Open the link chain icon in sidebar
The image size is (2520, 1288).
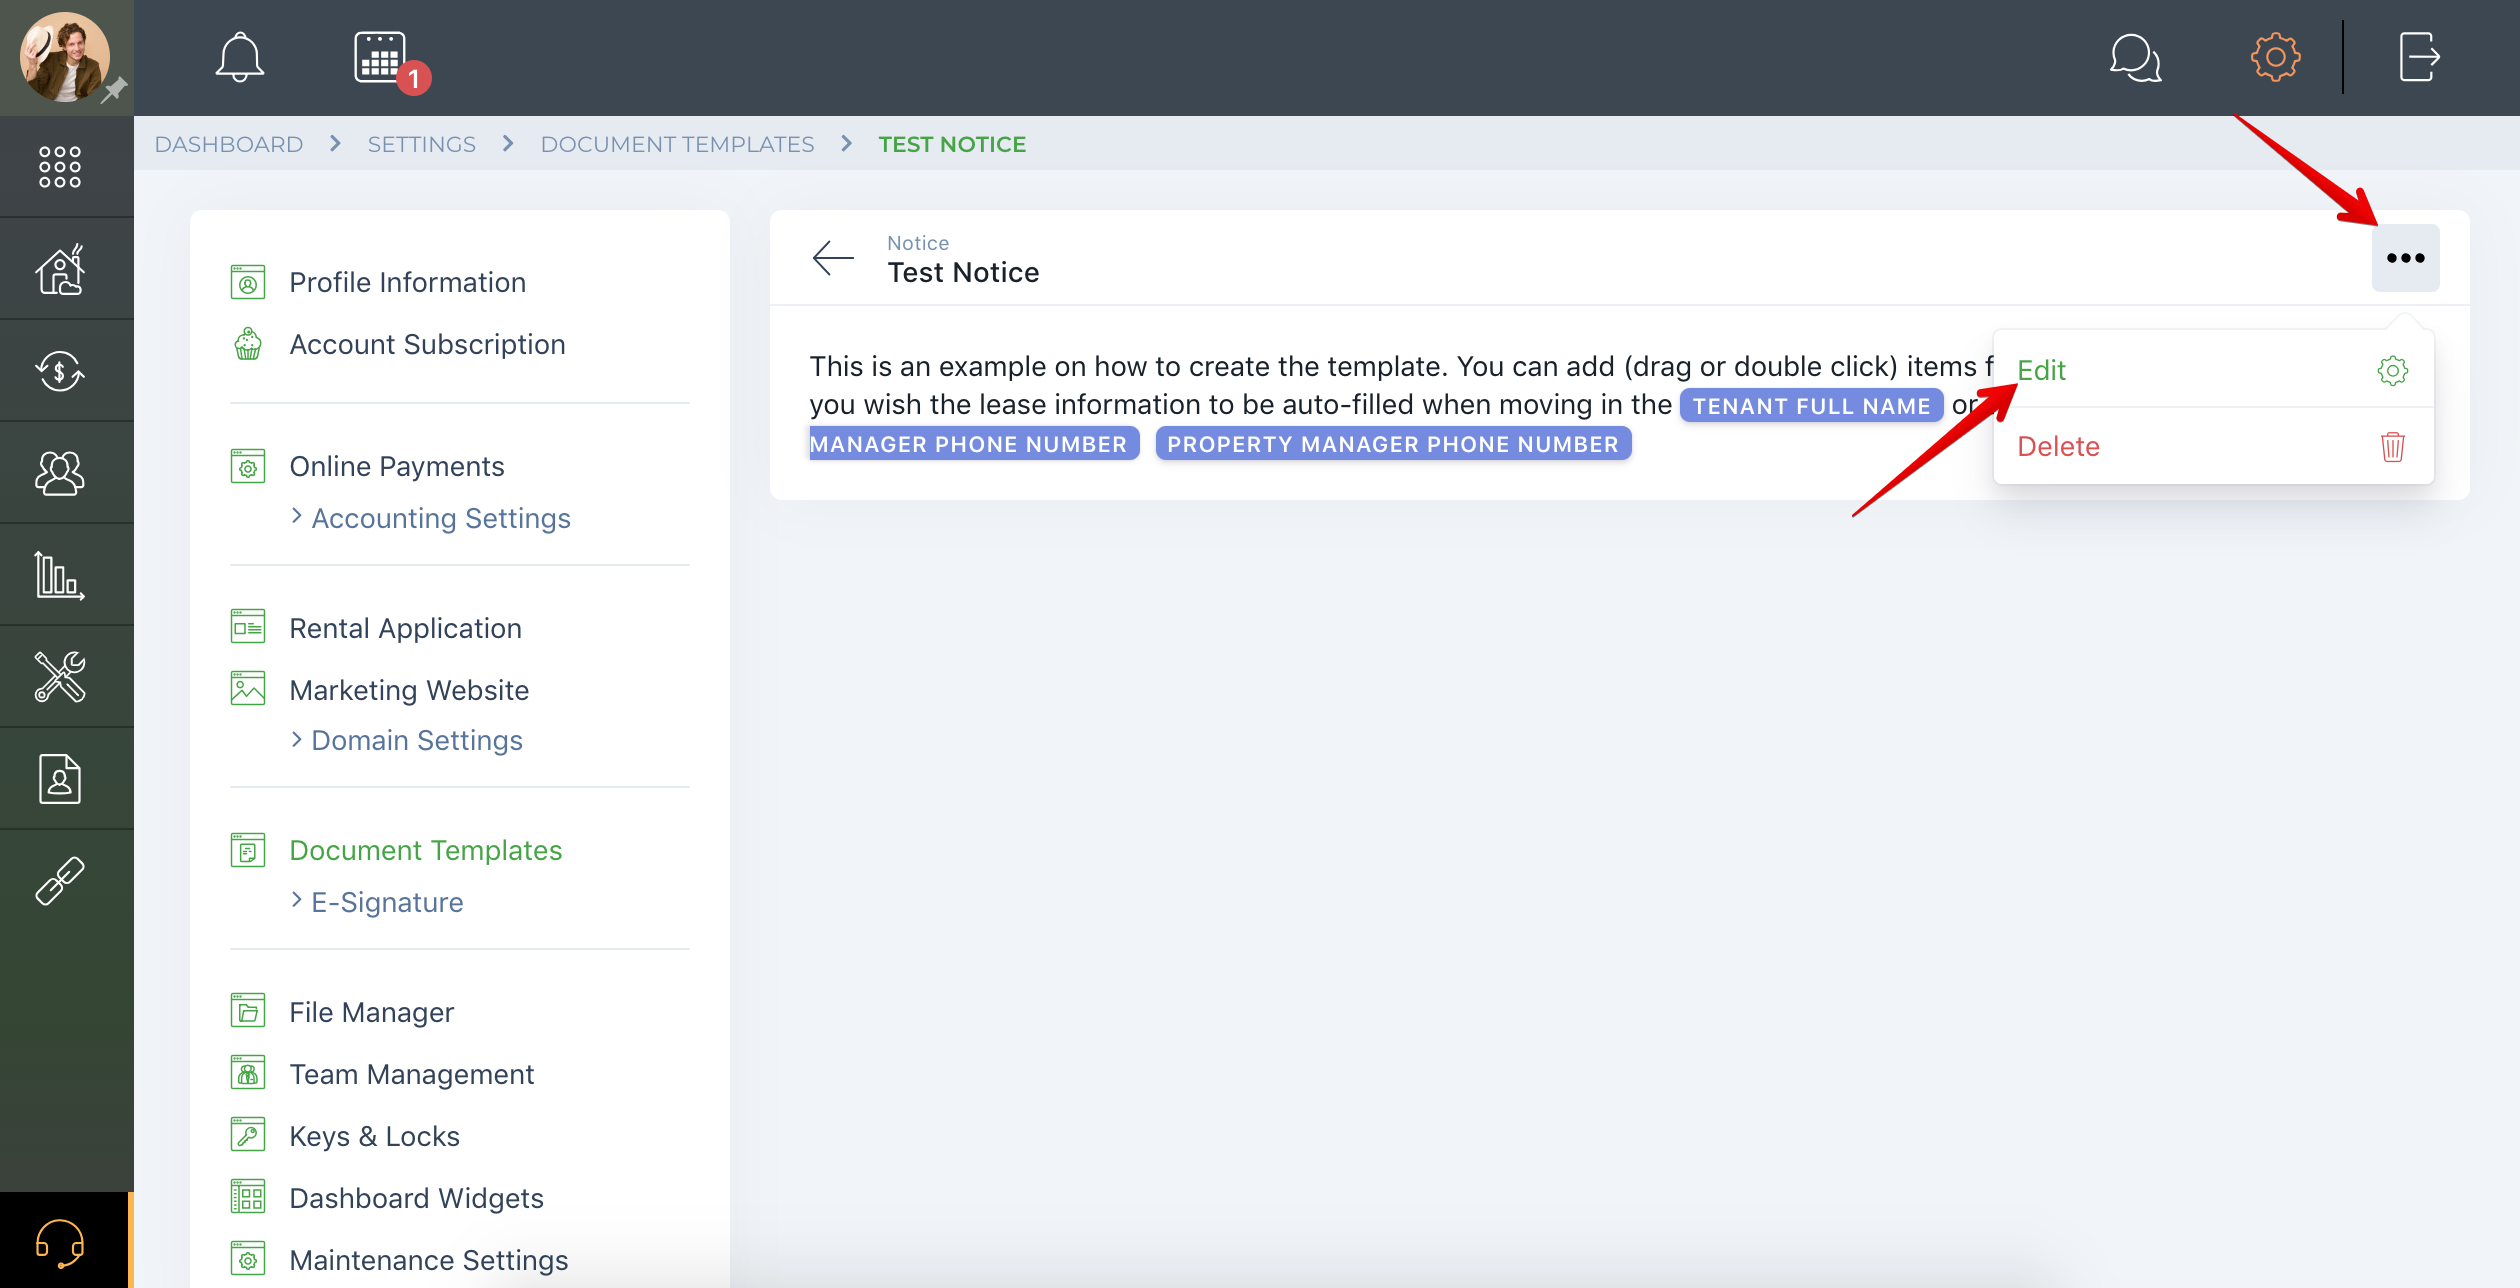(60, 881)
